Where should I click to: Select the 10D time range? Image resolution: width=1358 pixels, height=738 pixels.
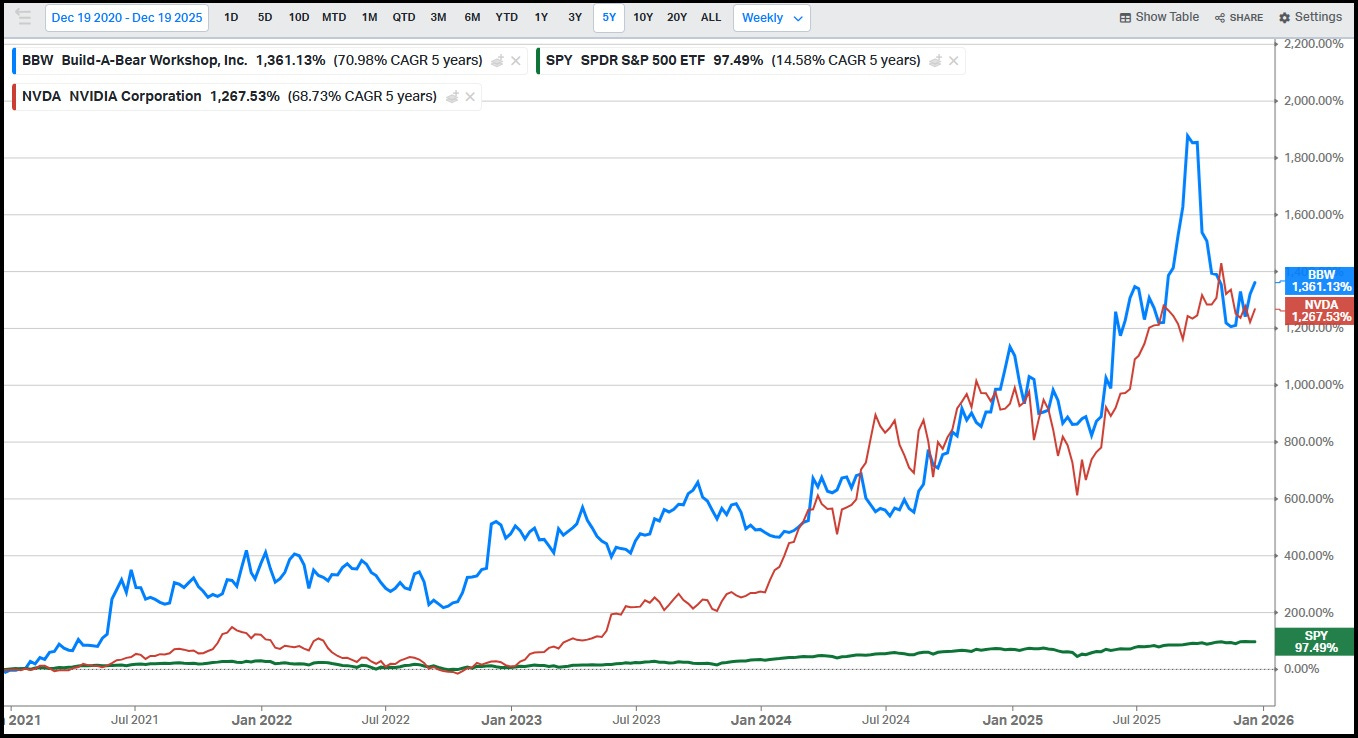299,18
